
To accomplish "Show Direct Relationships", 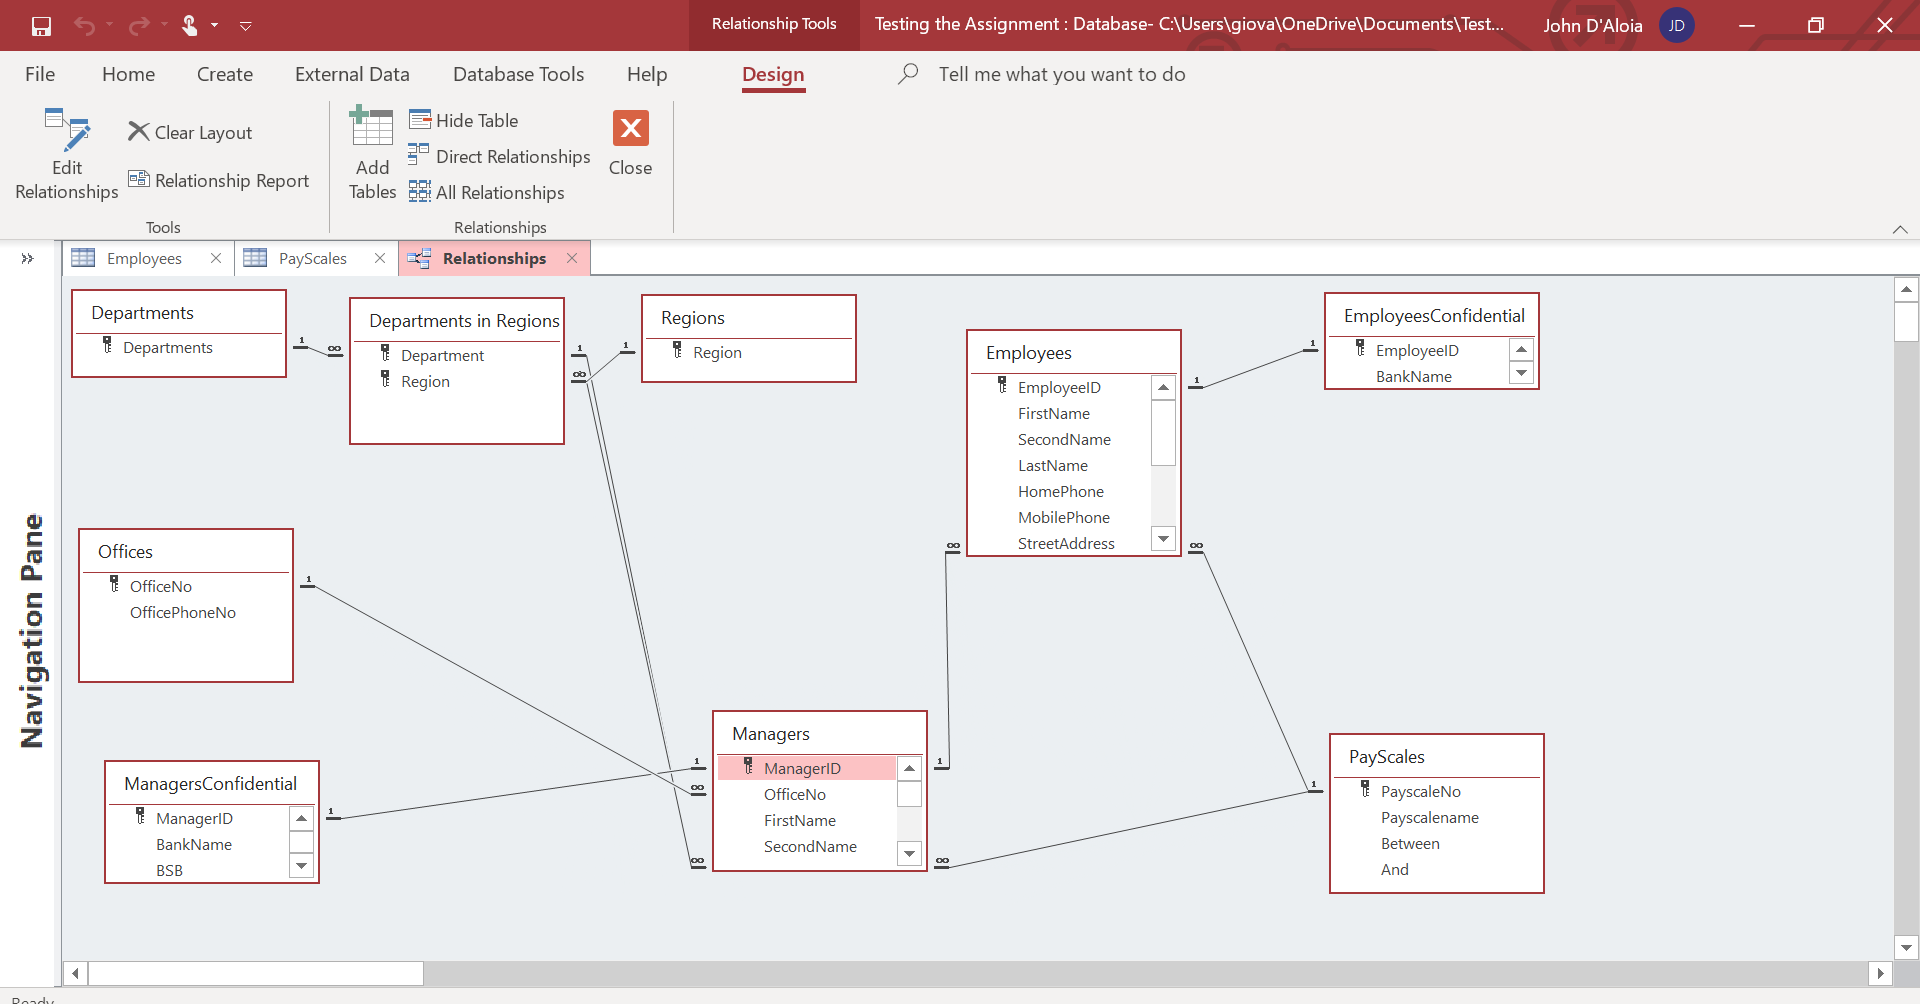I will click(500, 156).
